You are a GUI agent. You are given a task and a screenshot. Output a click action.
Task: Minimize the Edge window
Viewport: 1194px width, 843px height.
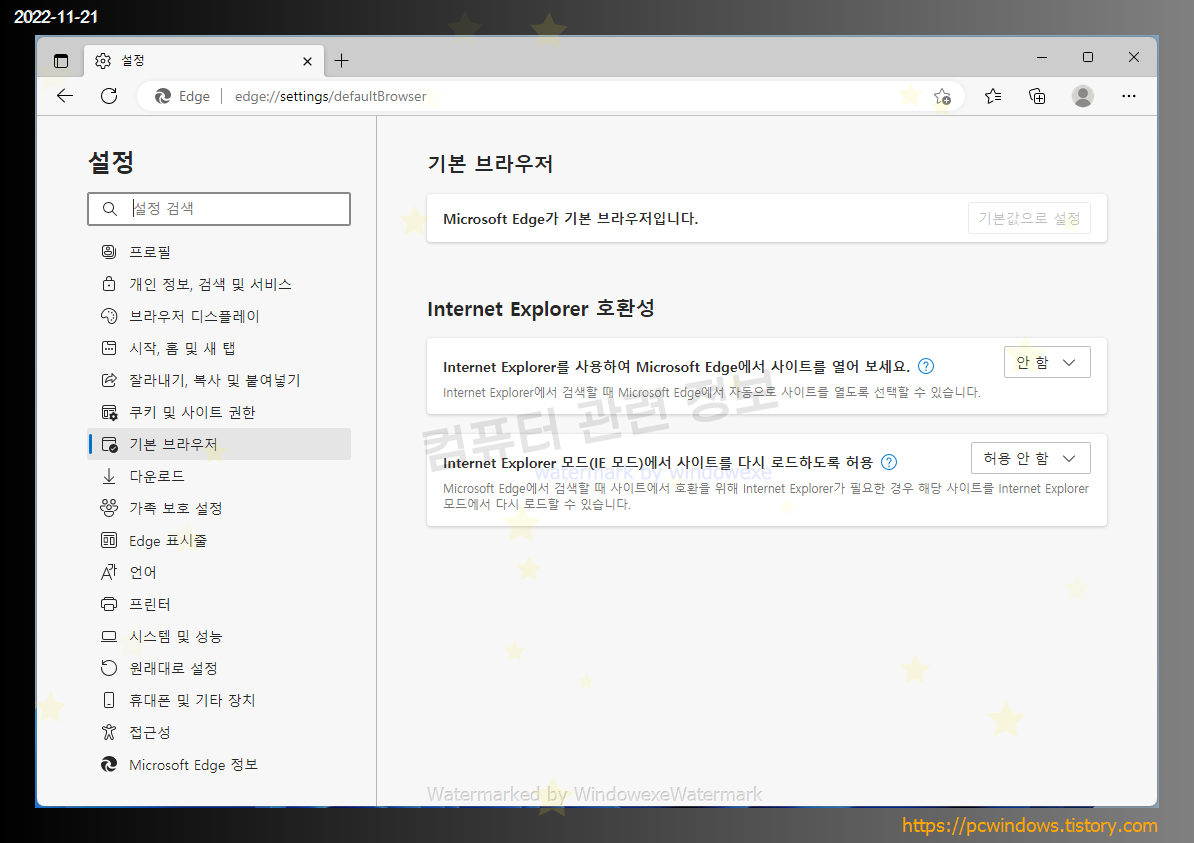[1042, 58]
